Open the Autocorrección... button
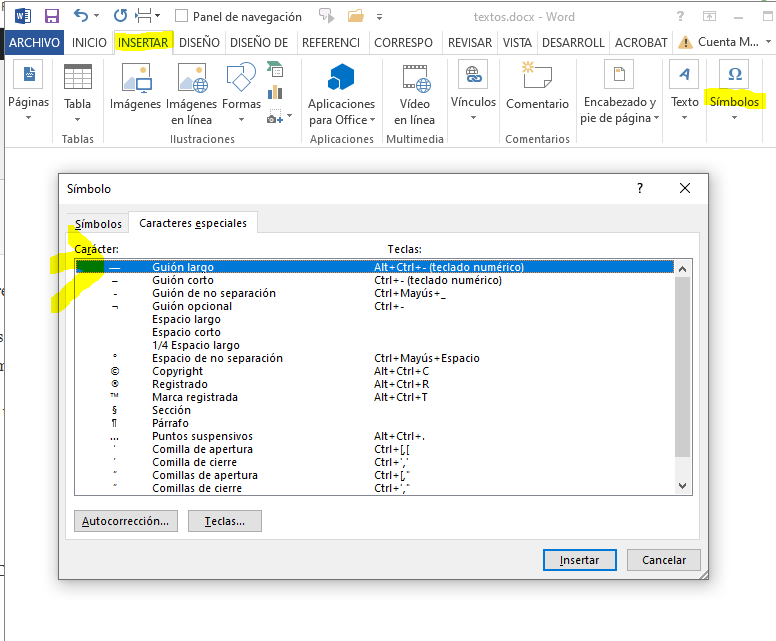This screenshot has width=776, height=641. click(126, 521)
